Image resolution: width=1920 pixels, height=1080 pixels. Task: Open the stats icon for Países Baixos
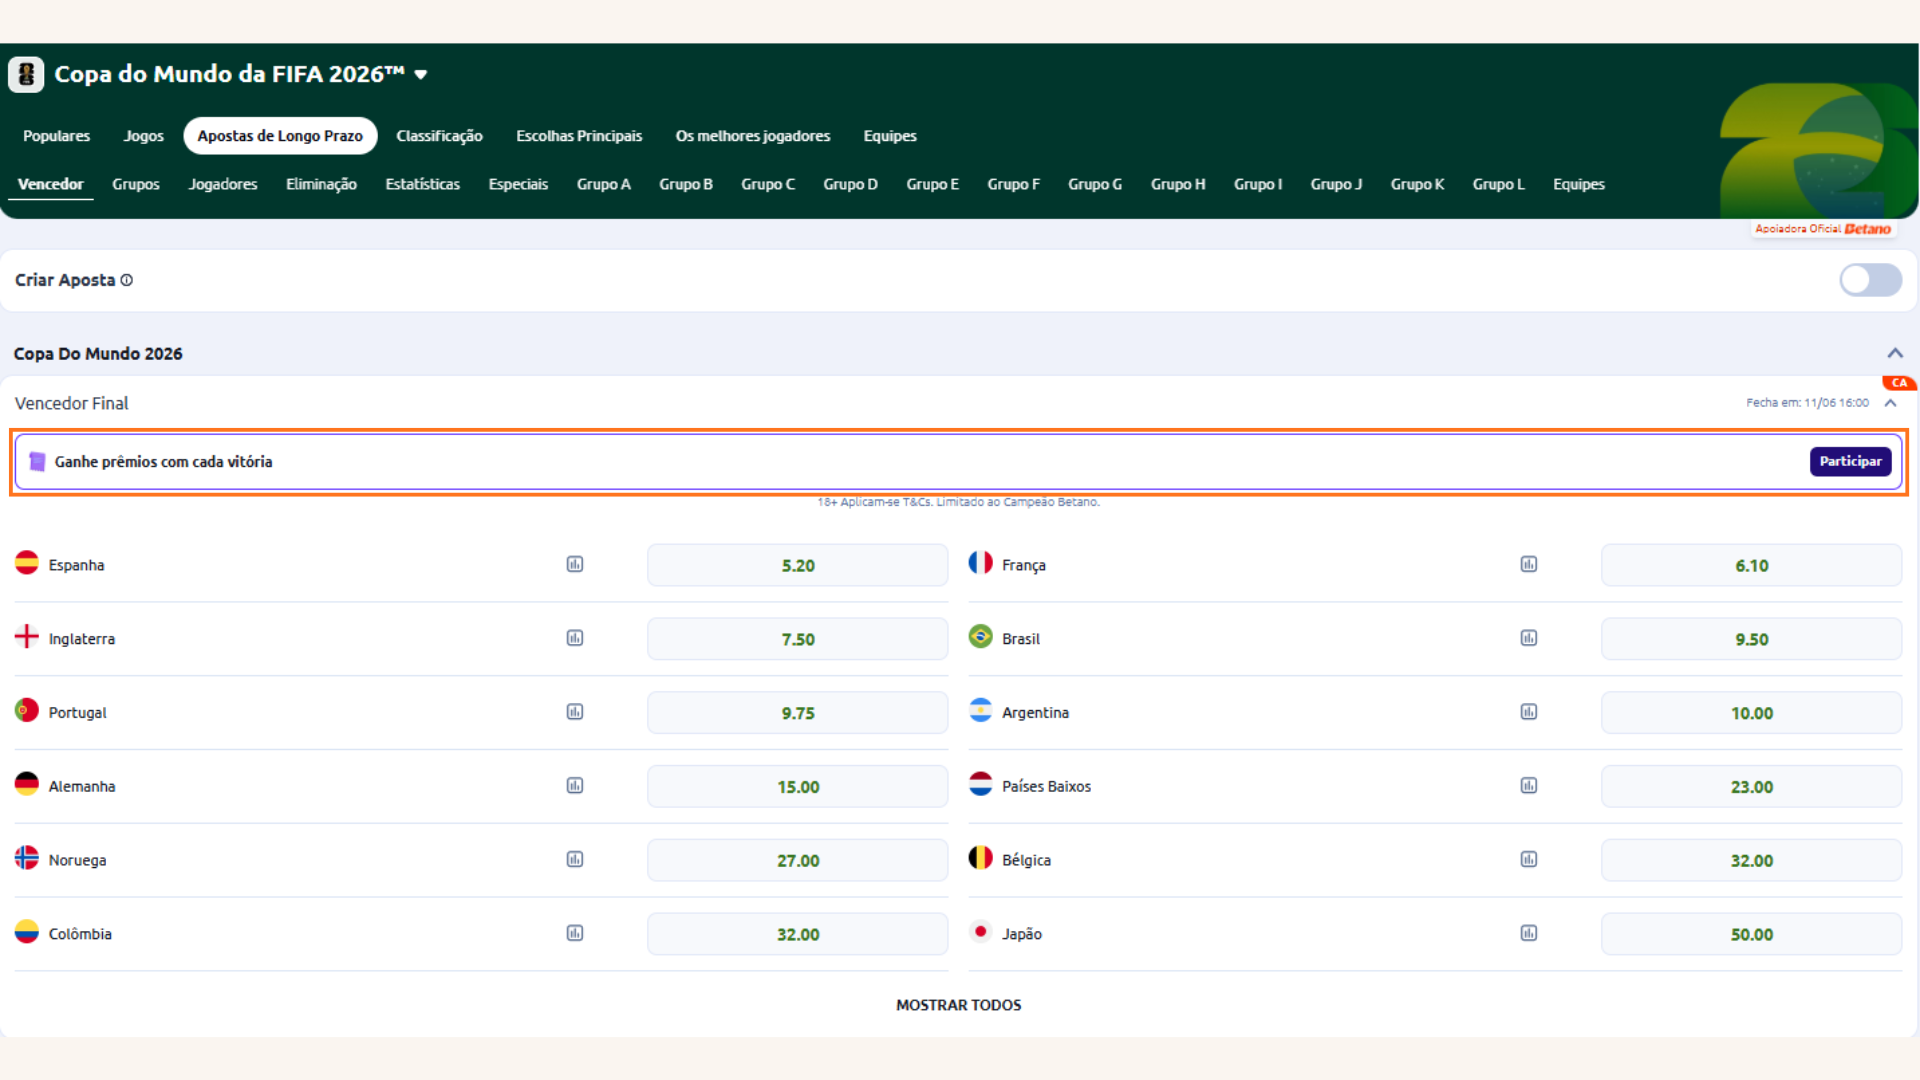[x=1529, y=786]
